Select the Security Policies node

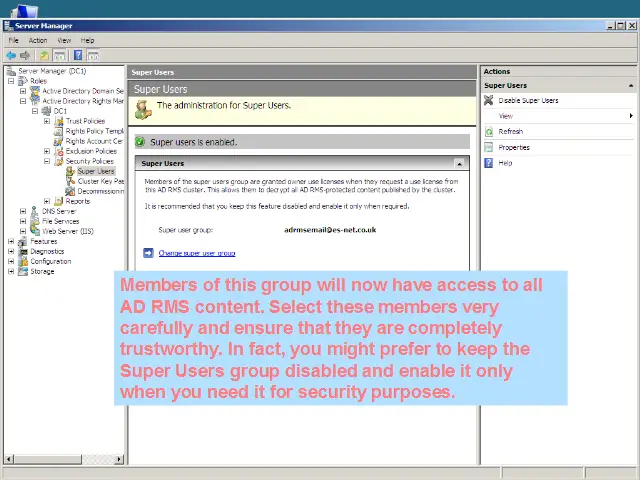coord(90,161)
